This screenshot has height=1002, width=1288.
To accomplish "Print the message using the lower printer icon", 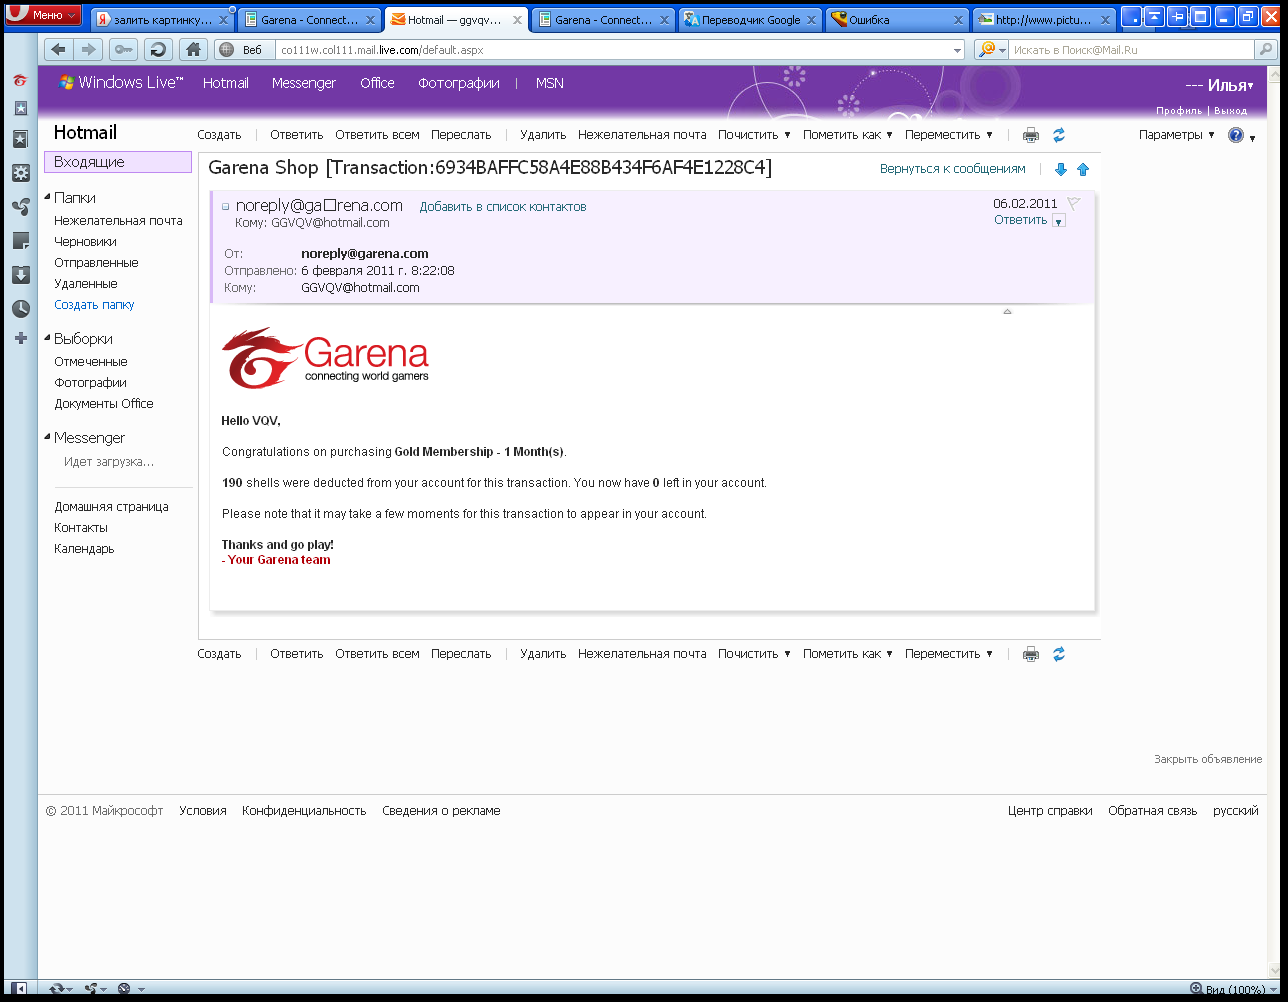I will click(x=1031, y=654).
